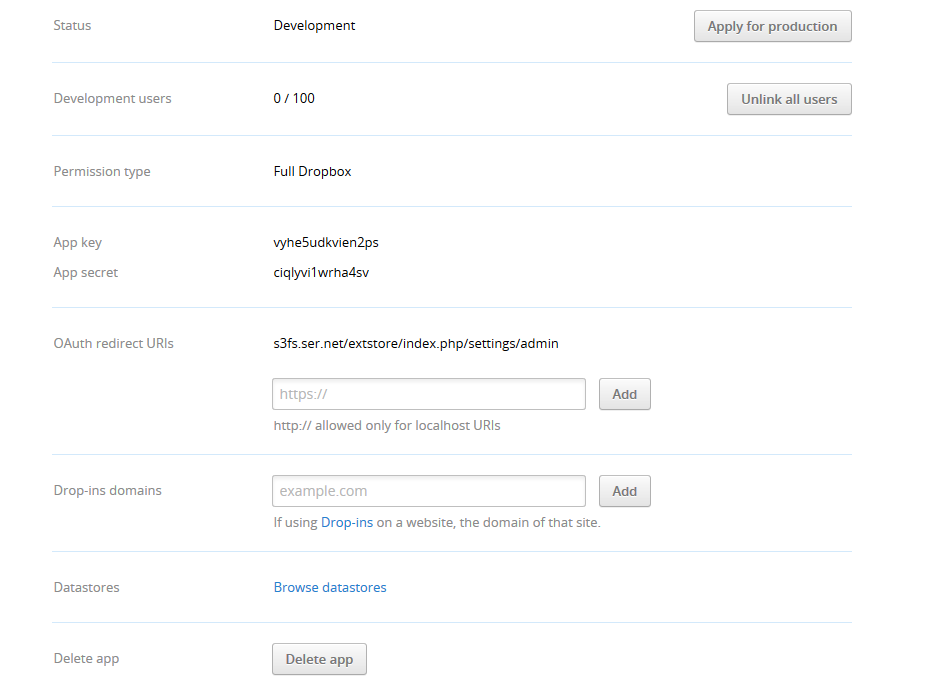Select the App secret value ciqlyvi1wrha4sv
This screenshot has height=681, width=934.
(321, 272)
